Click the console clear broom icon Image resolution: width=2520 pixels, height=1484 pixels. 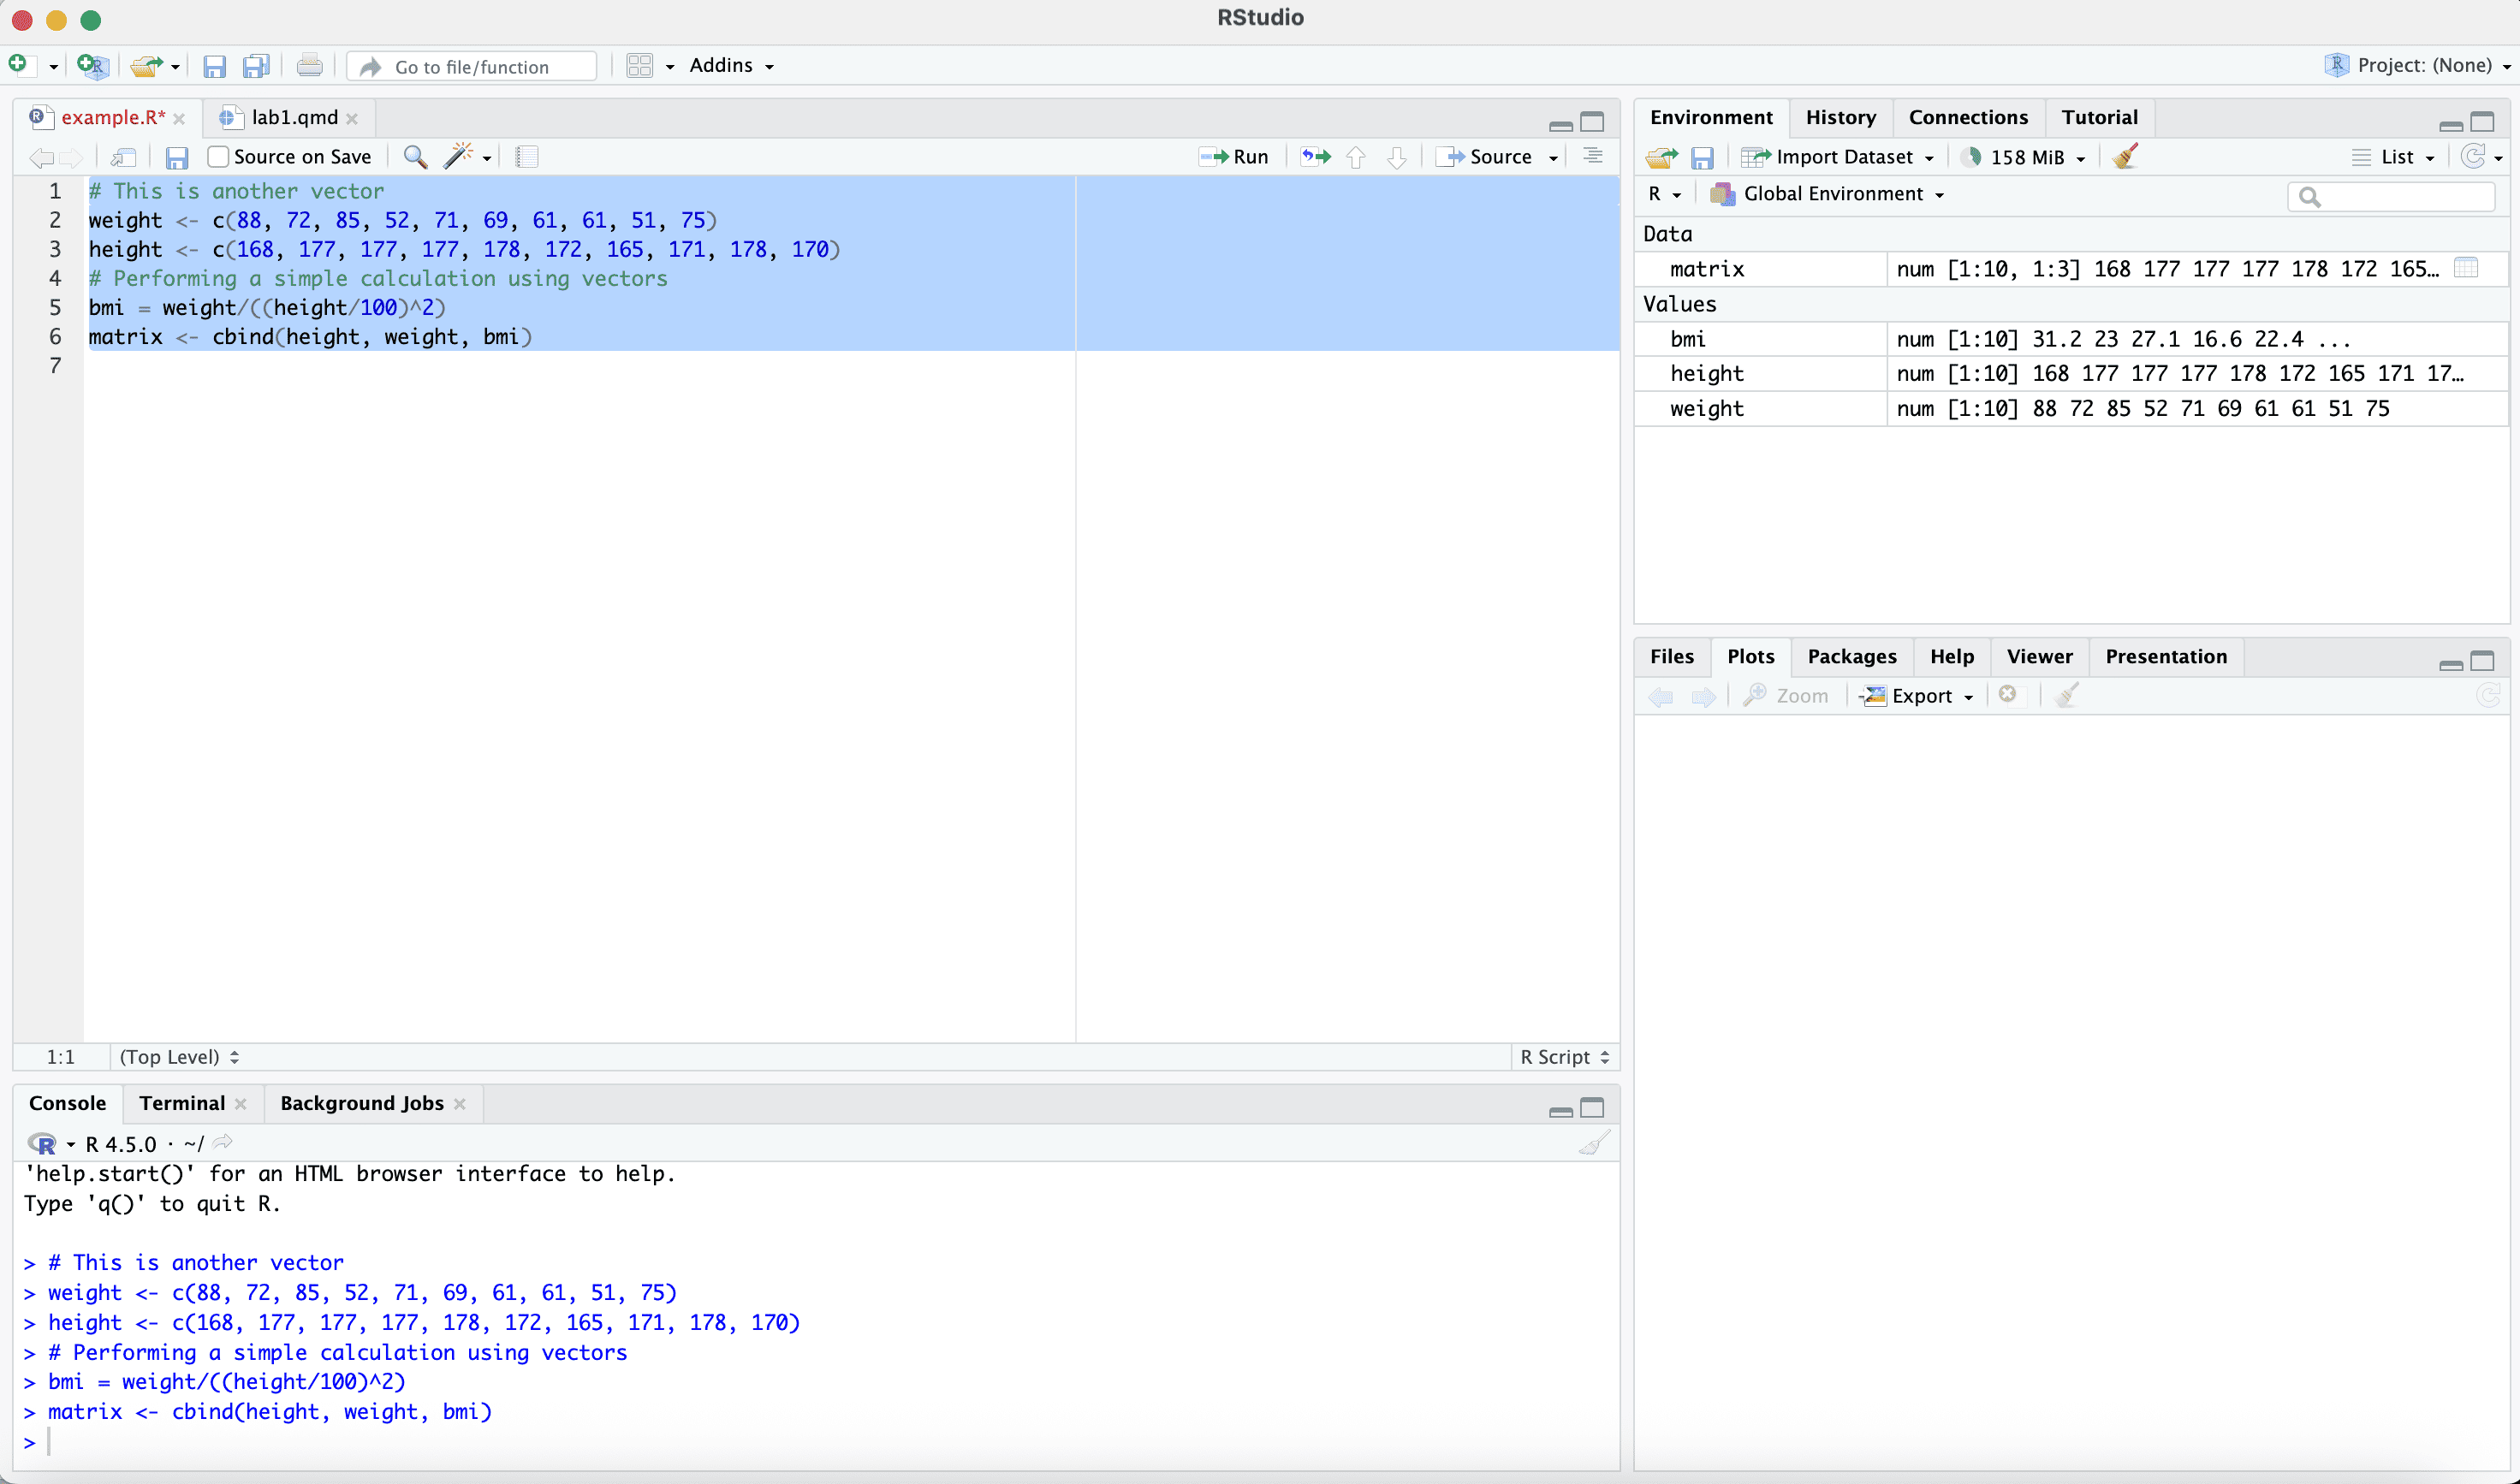[1594, 1143]
